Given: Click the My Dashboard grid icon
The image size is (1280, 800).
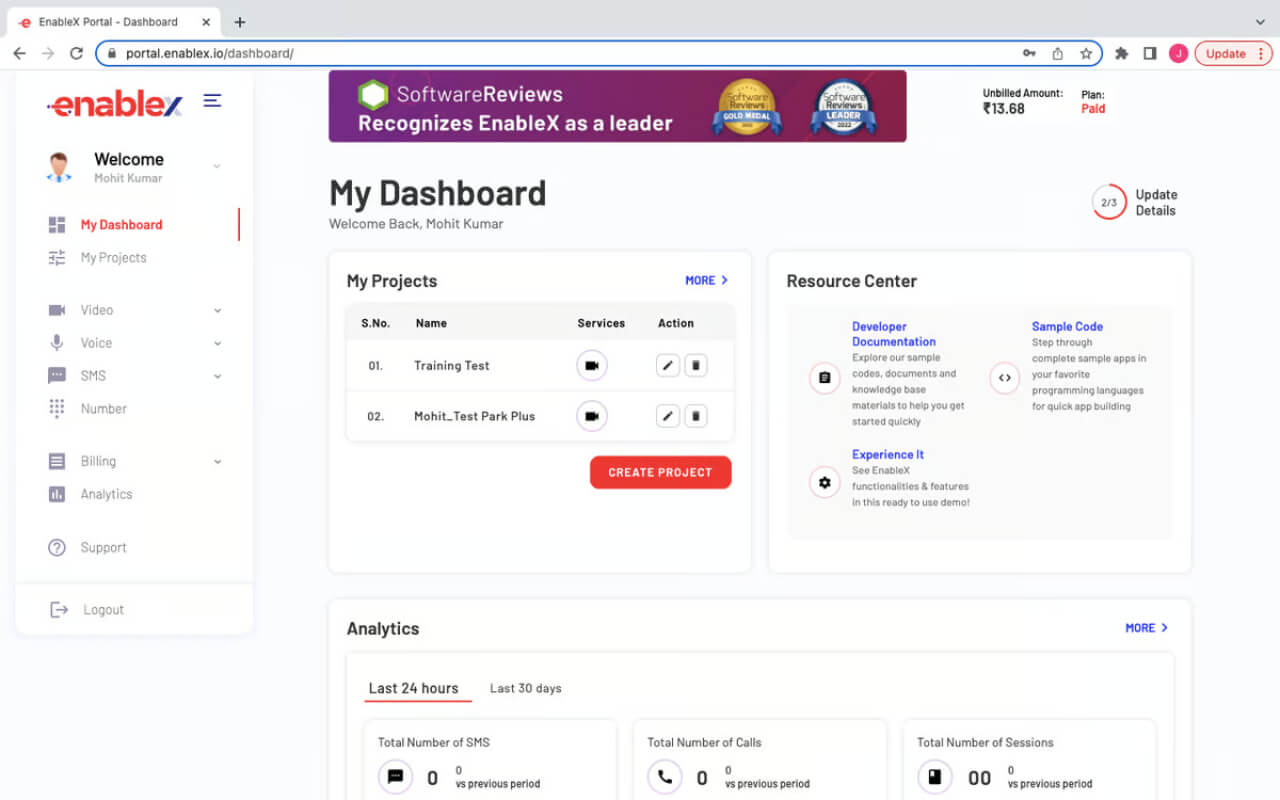Looking at the screenshot, I should tap(57, 225).
